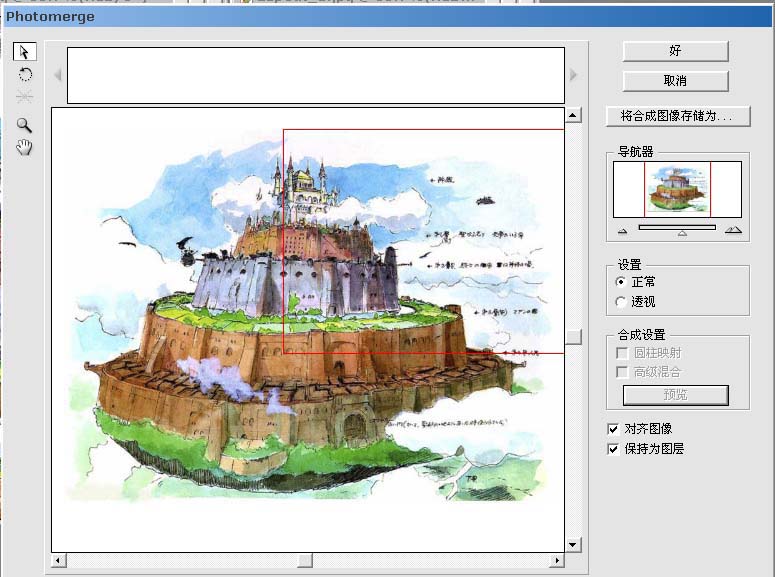Activate the Zoom magnifier tool
This screenshot has width=775, height=577.
point(24,125)
